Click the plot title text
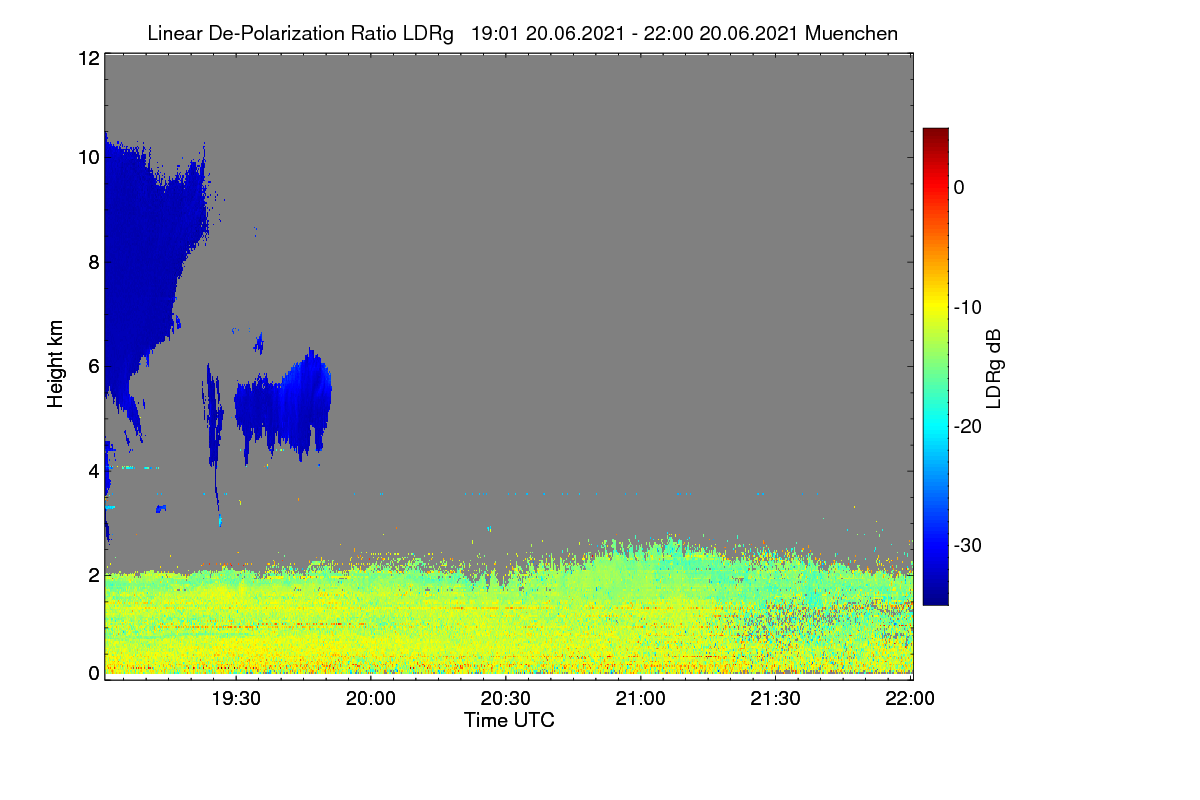 pos(522,33)
